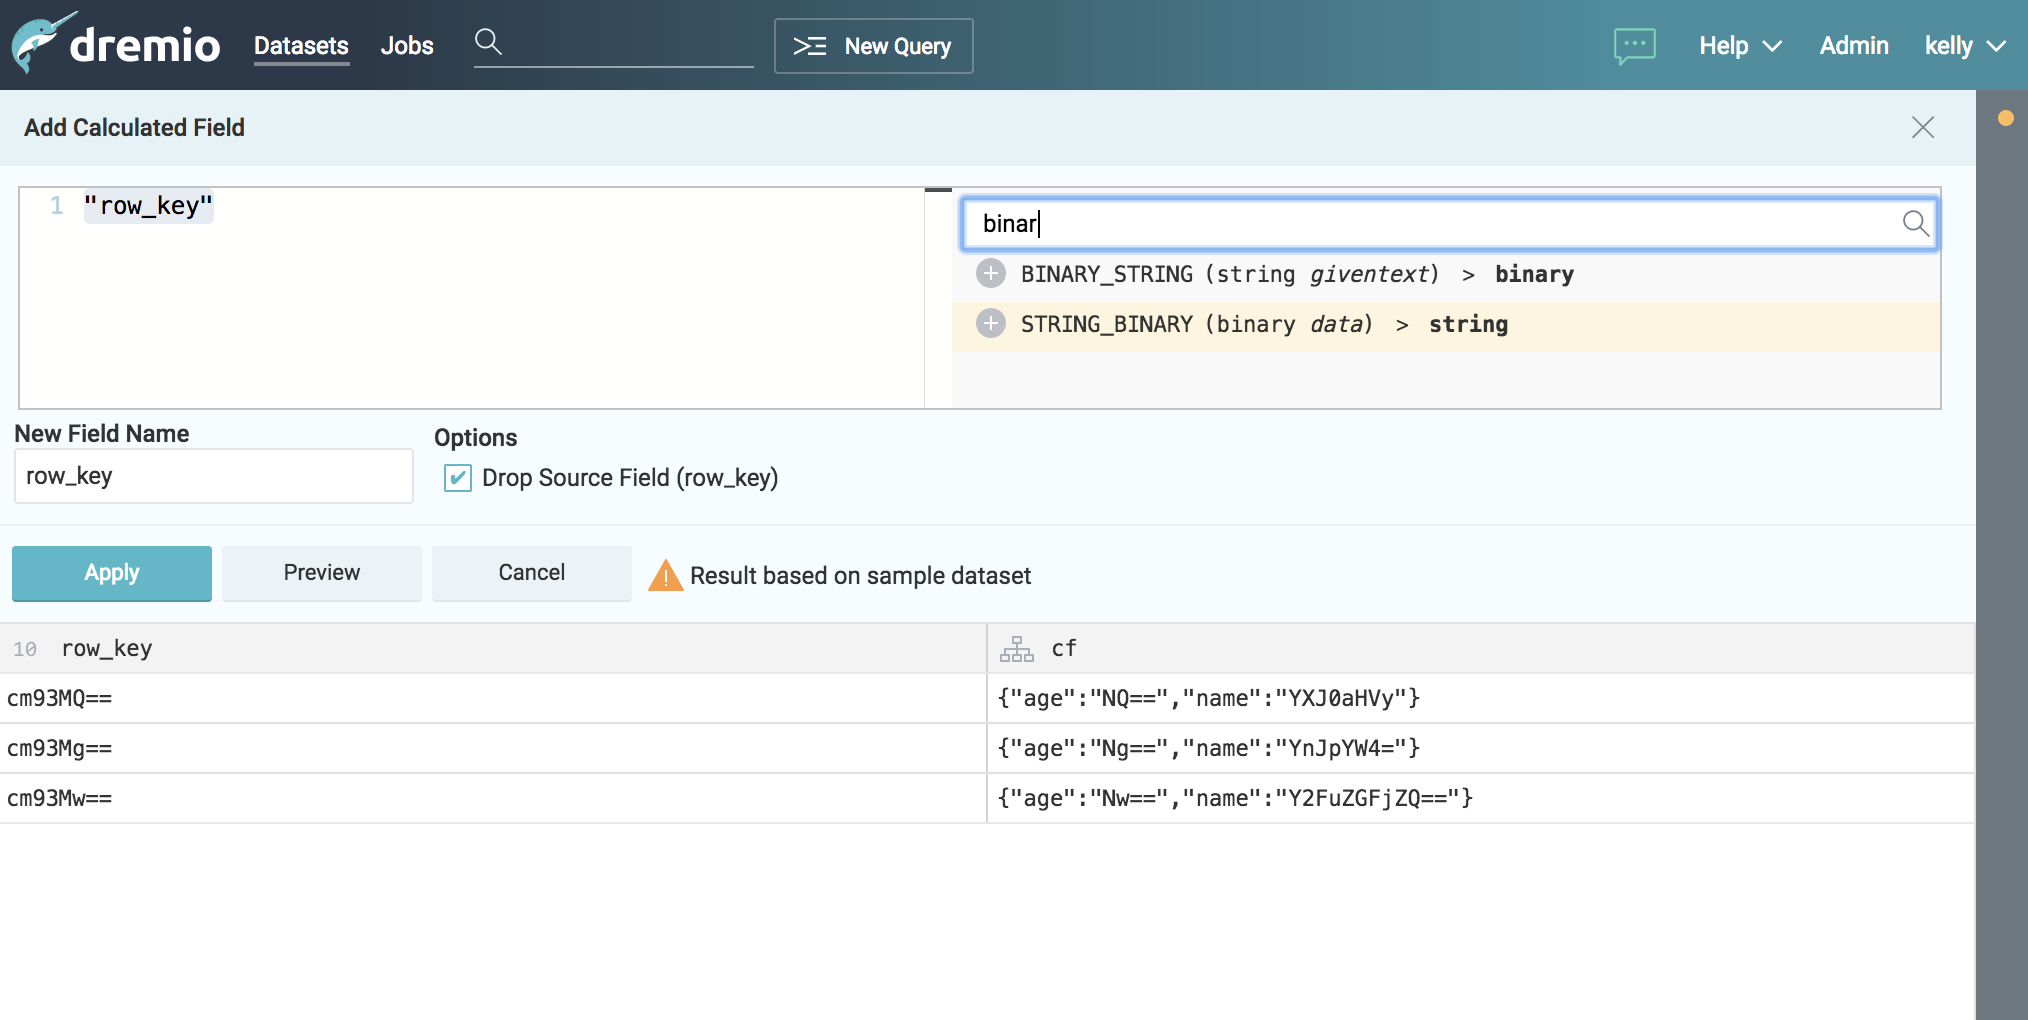The width and height of the screenshot is (2028, 1020).
Task: Close the Add Calculated Field panel
Action: pos(1922,127)
